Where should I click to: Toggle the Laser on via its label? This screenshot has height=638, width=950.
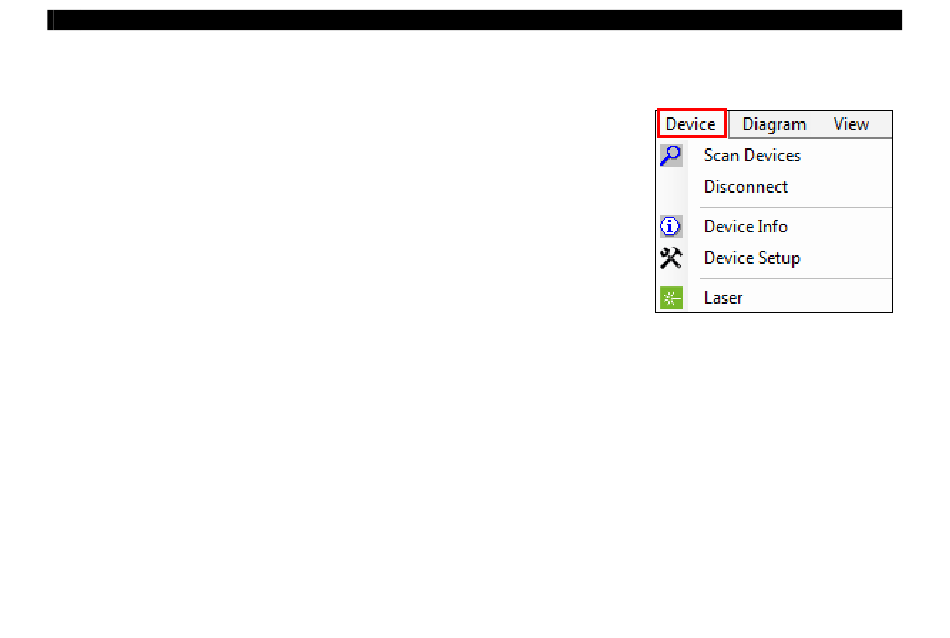tap(723, 298)
